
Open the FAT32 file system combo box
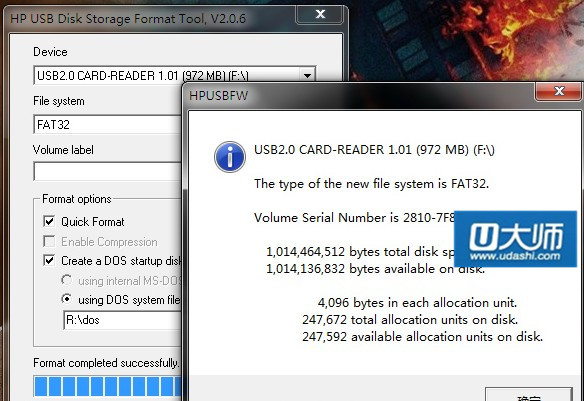[x=108, y=124]
